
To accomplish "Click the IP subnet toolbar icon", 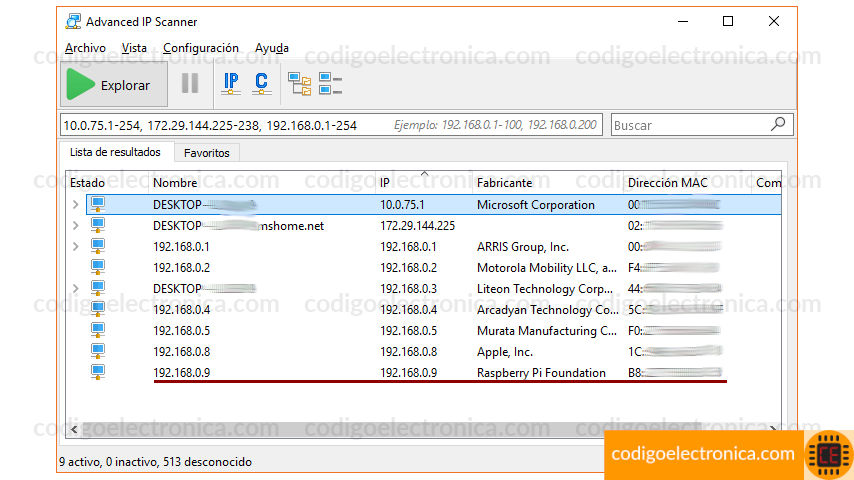I will point(231,83).
